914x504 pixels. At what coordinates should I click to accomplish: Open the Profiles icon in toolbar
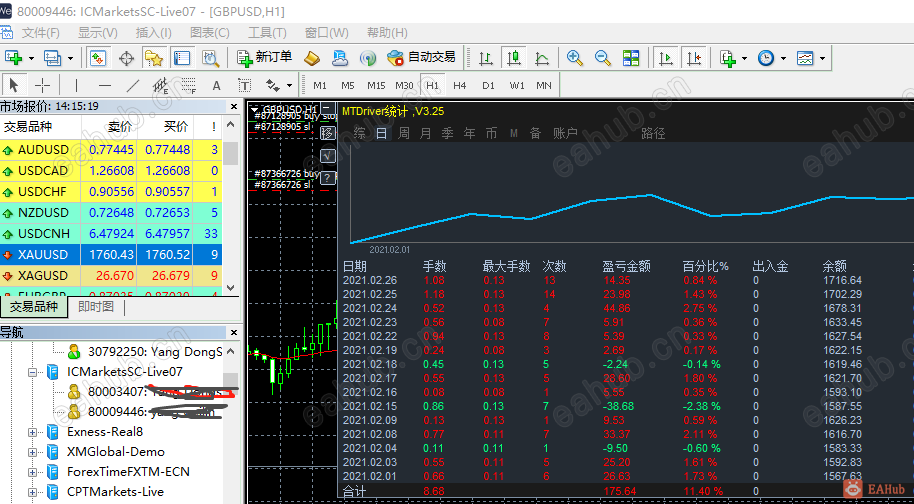53,58
